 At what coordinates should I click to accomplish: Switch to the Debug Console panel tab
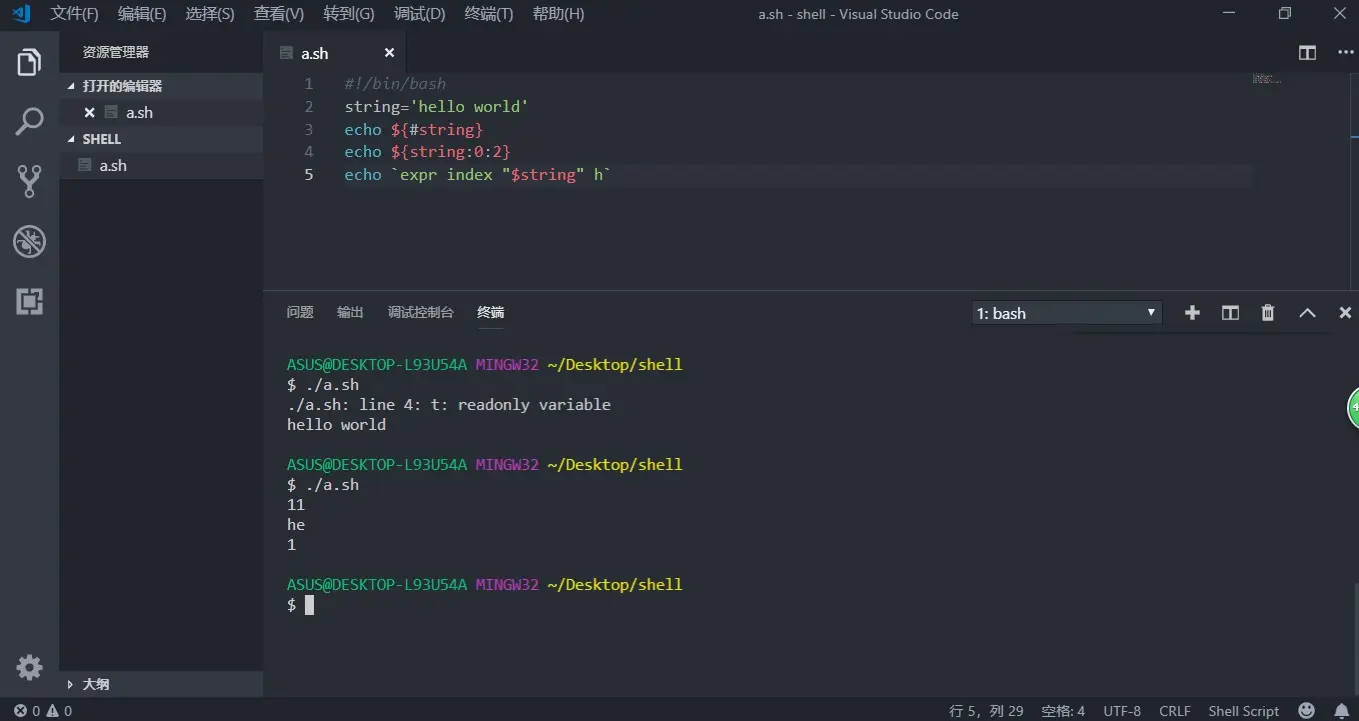pos(420,312)
